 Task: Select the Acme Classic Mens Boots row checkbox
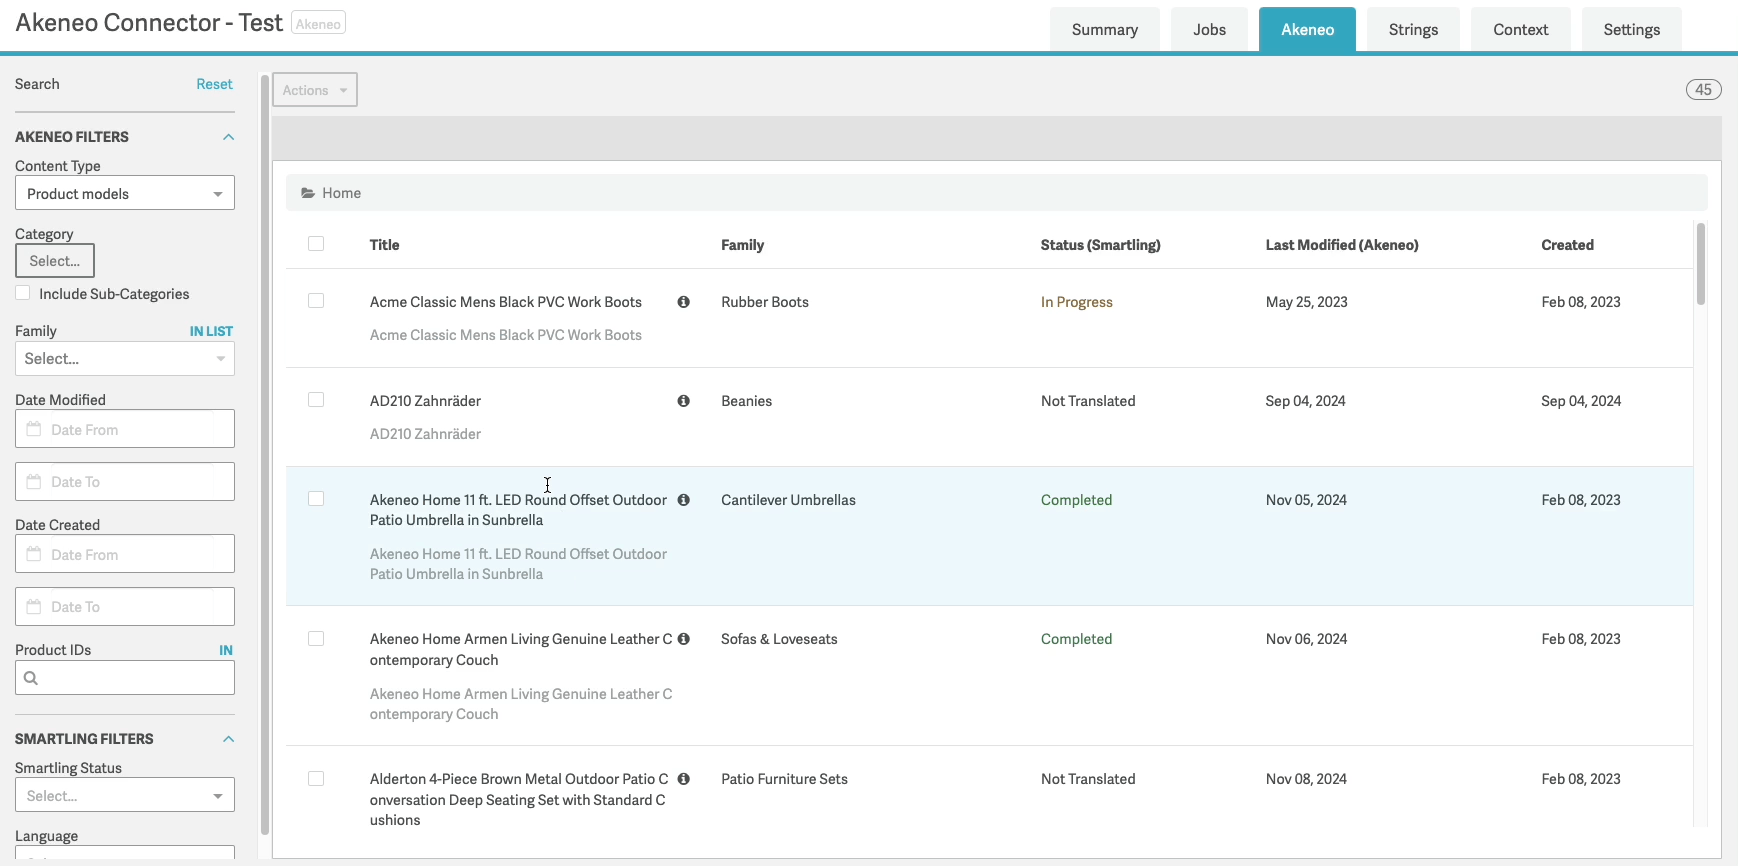pyautogui.click(x=316, y=301)
